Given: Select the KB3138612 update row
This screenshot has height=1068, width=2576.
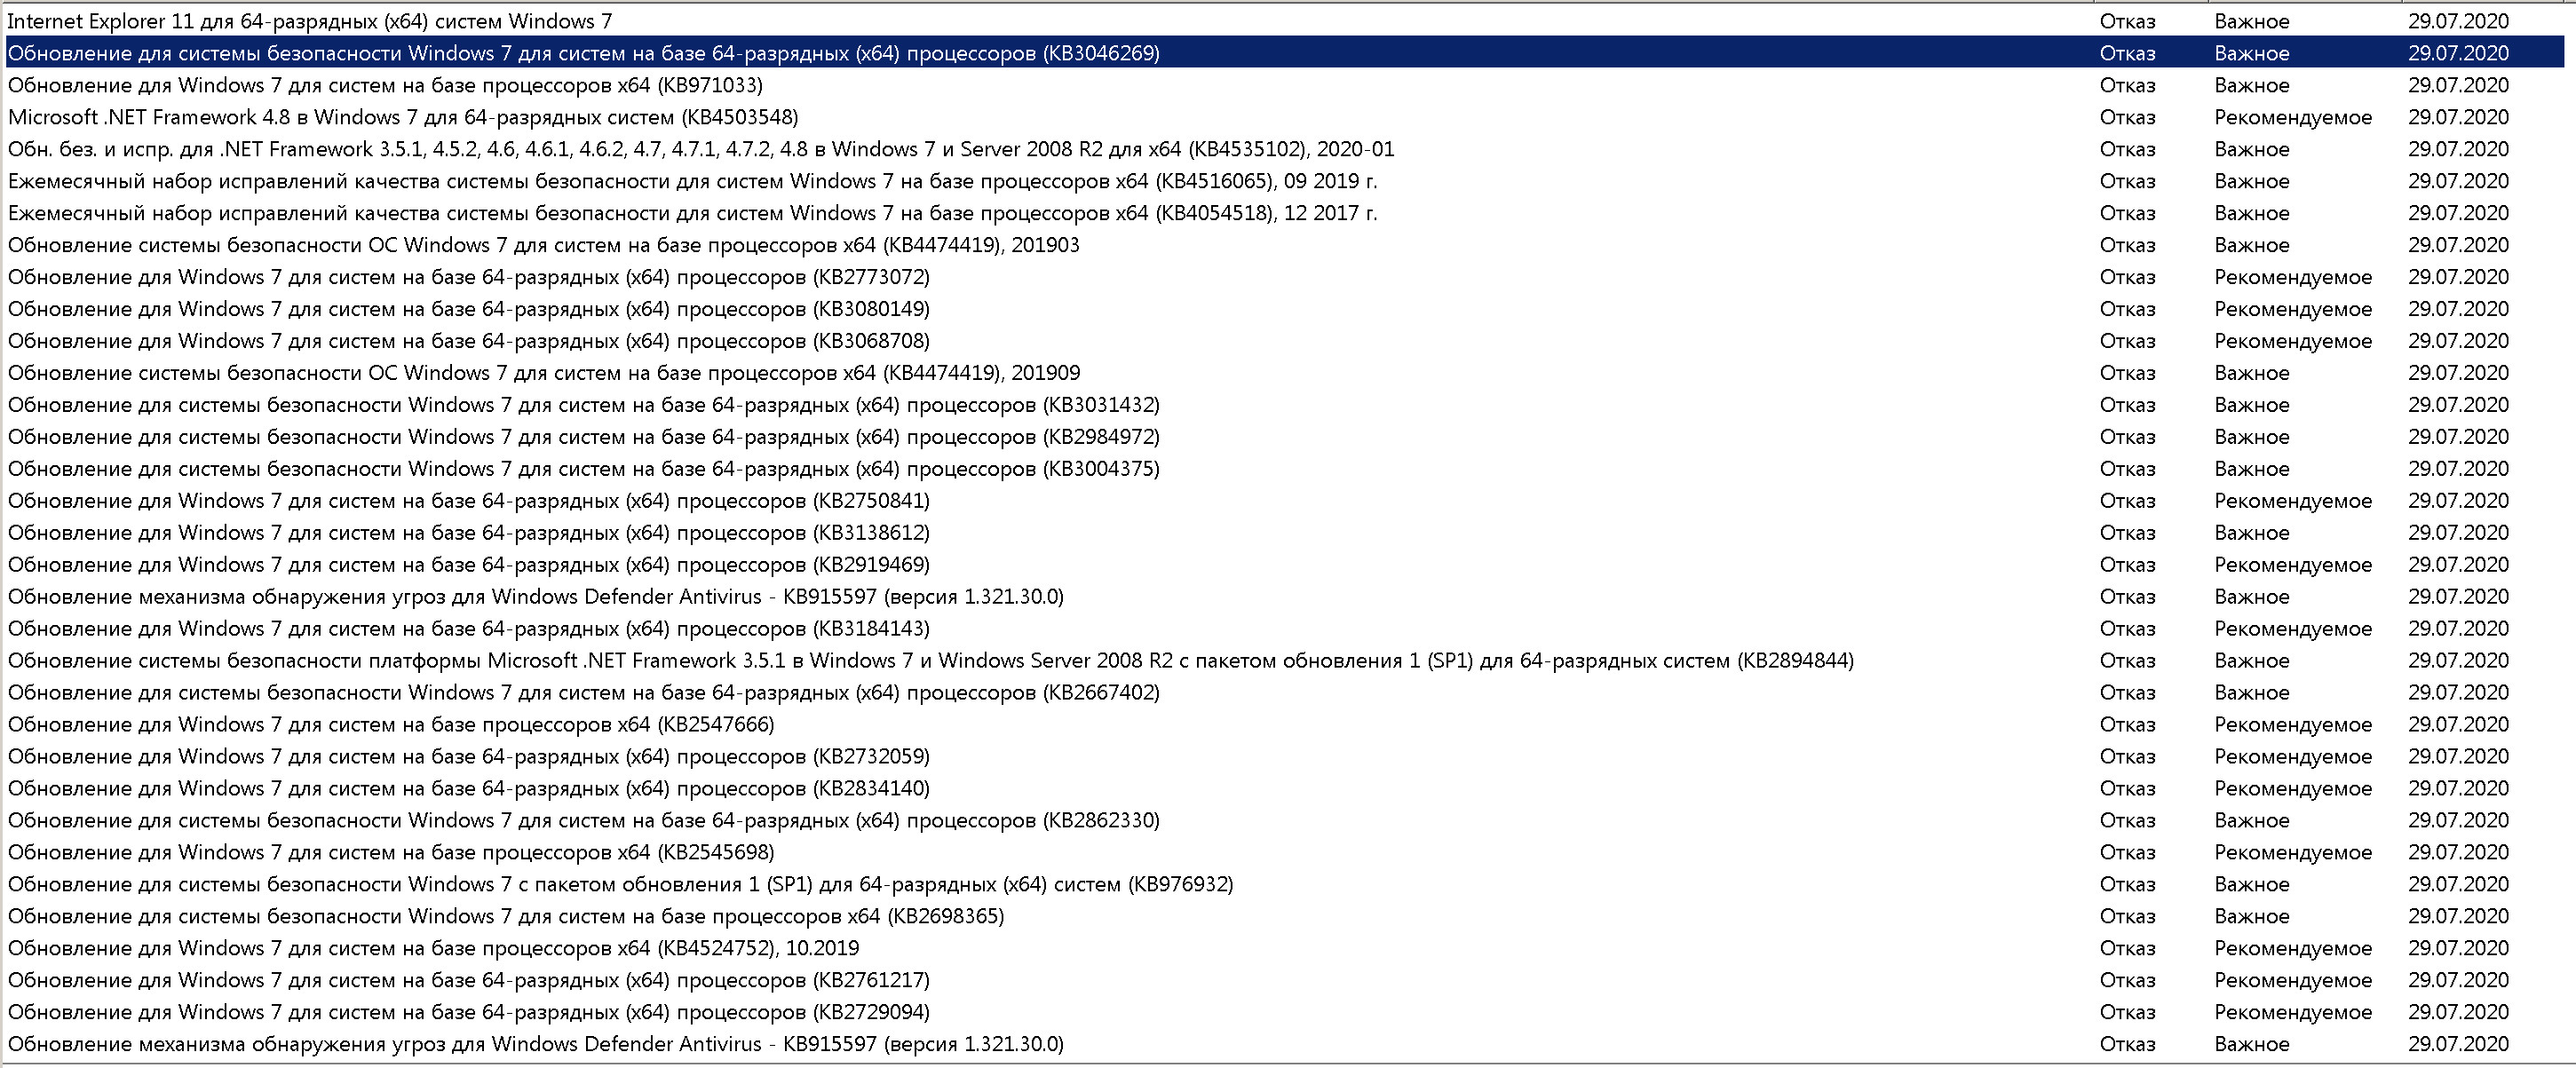Looking at the screenshot, I should [468, 533].
